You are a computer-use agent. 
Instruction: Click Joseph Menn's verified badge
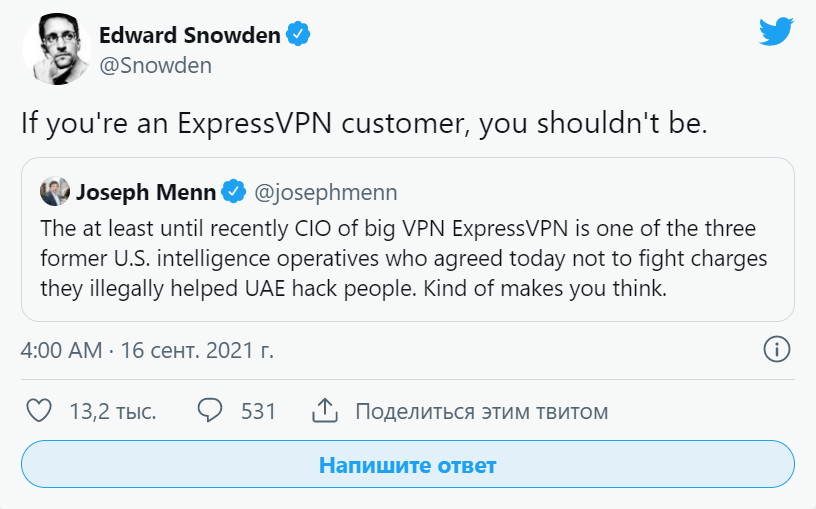(233, 190)
